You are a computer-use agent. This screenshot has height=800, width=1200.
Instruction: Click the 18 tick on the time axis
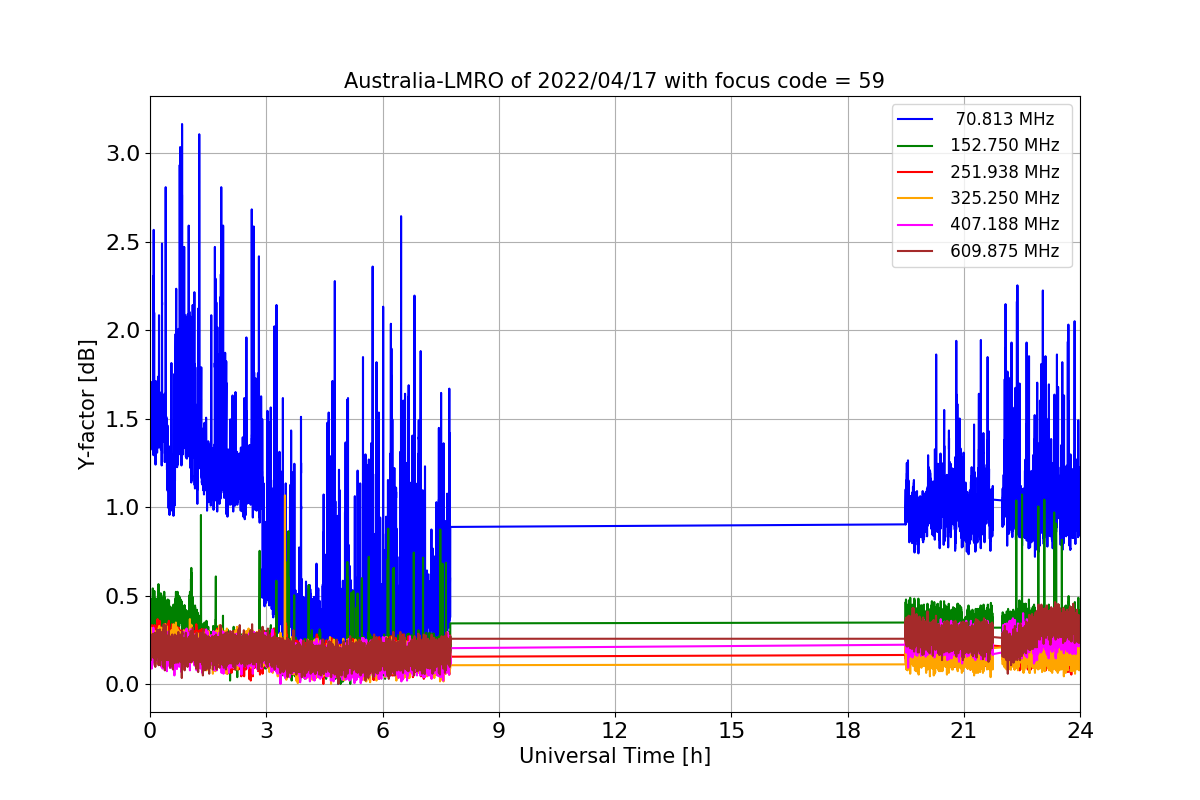click(x=847, y=730)
